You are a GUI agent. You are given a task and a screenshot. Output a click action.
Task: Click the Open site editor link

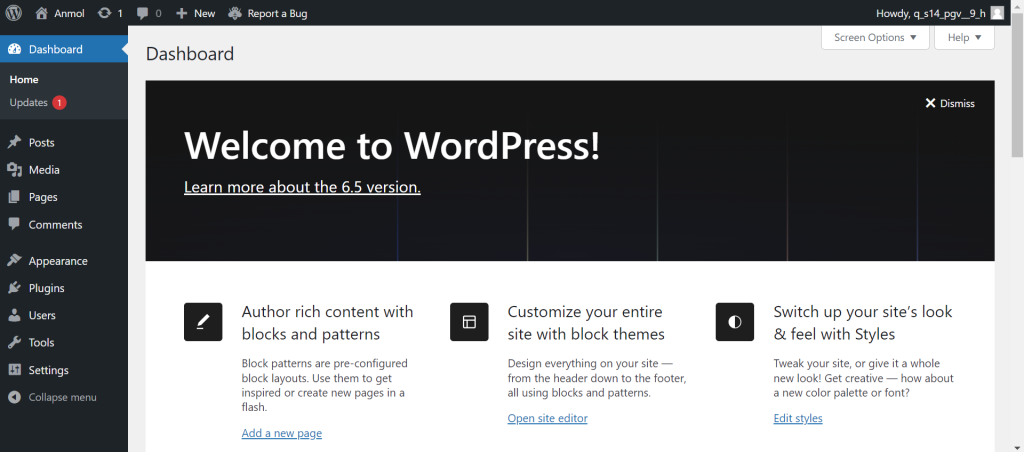click(x=547, y=418)
